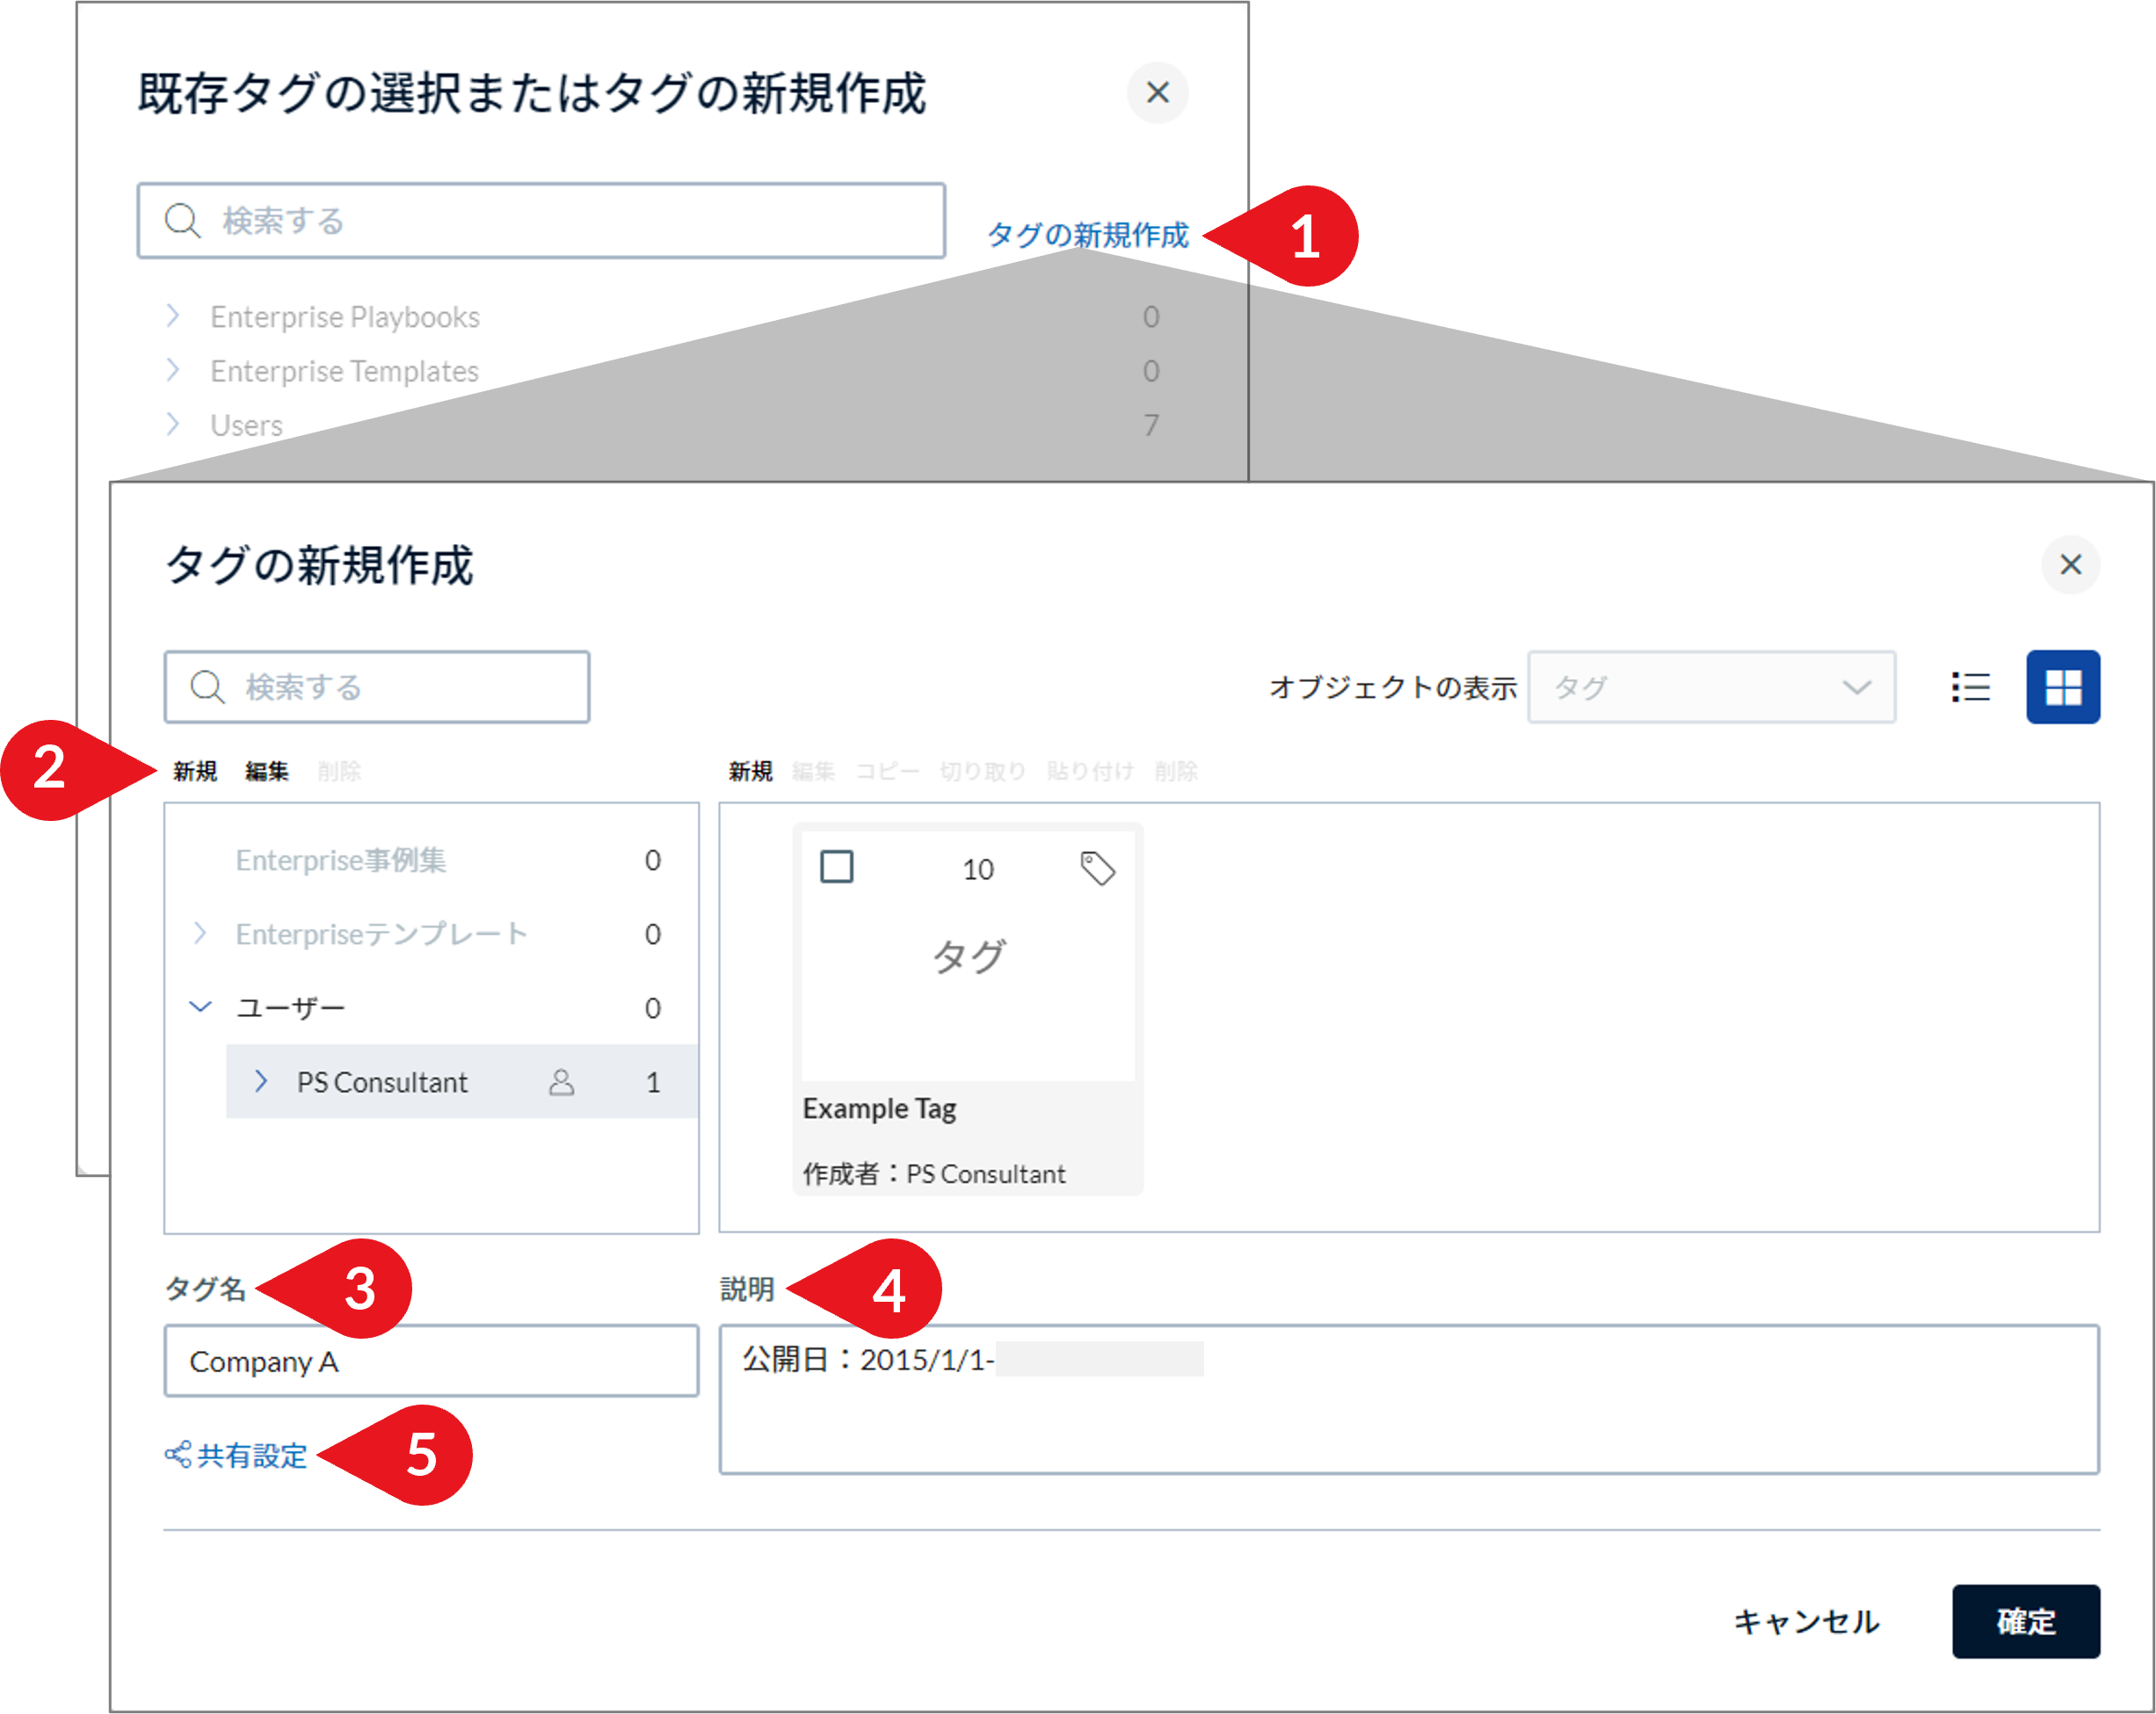Click the 共有設定 link
The image size is (2156, 1714).
[250, 1456]
